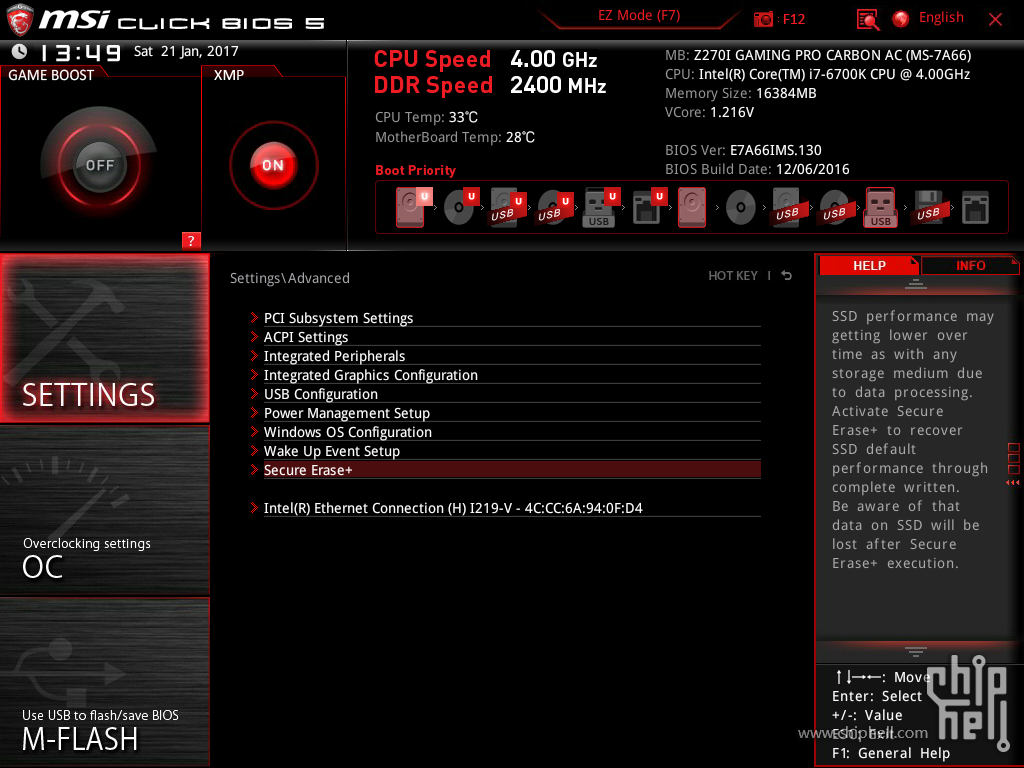Screen dimensions: 1024x768
Task: Open the SETTINGS section in the sidebar
Action: [104, 338]
